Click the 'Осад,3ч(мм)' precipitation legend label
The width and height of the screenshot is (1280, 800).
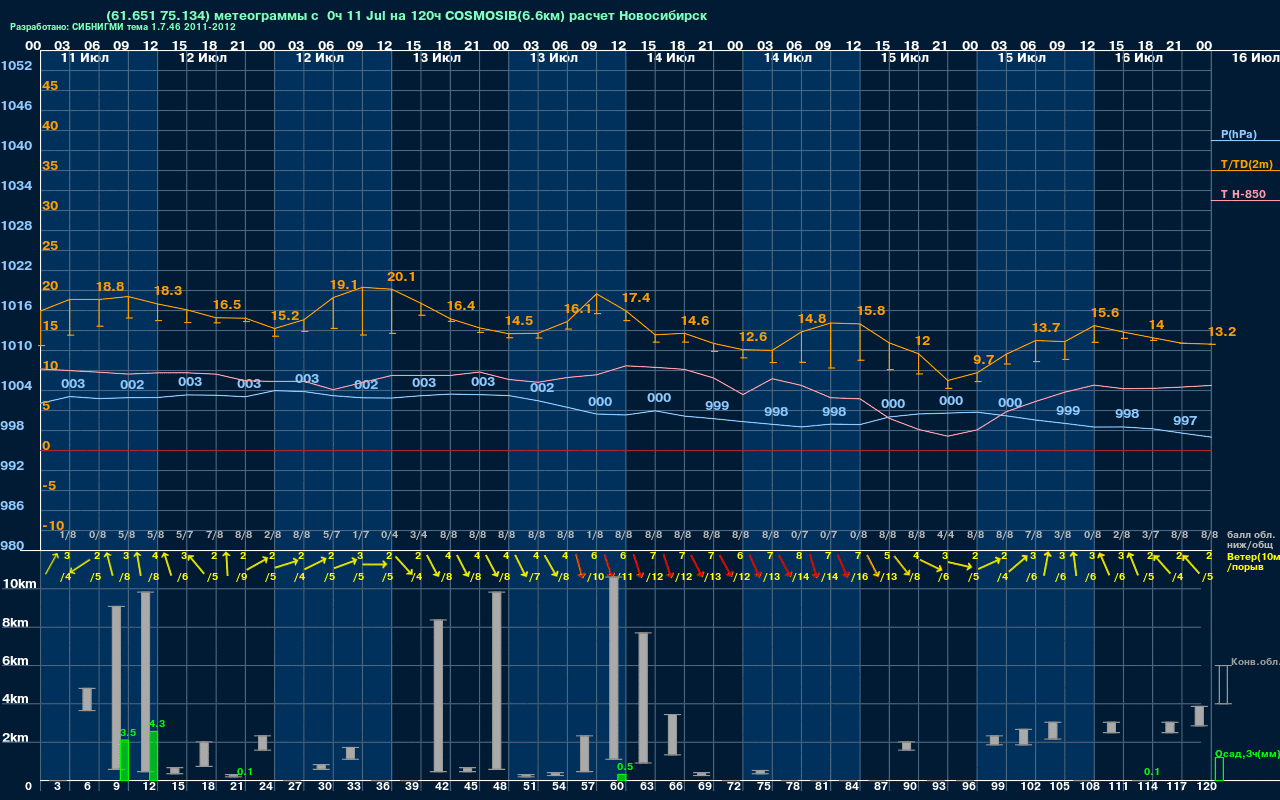(1247, 753)
